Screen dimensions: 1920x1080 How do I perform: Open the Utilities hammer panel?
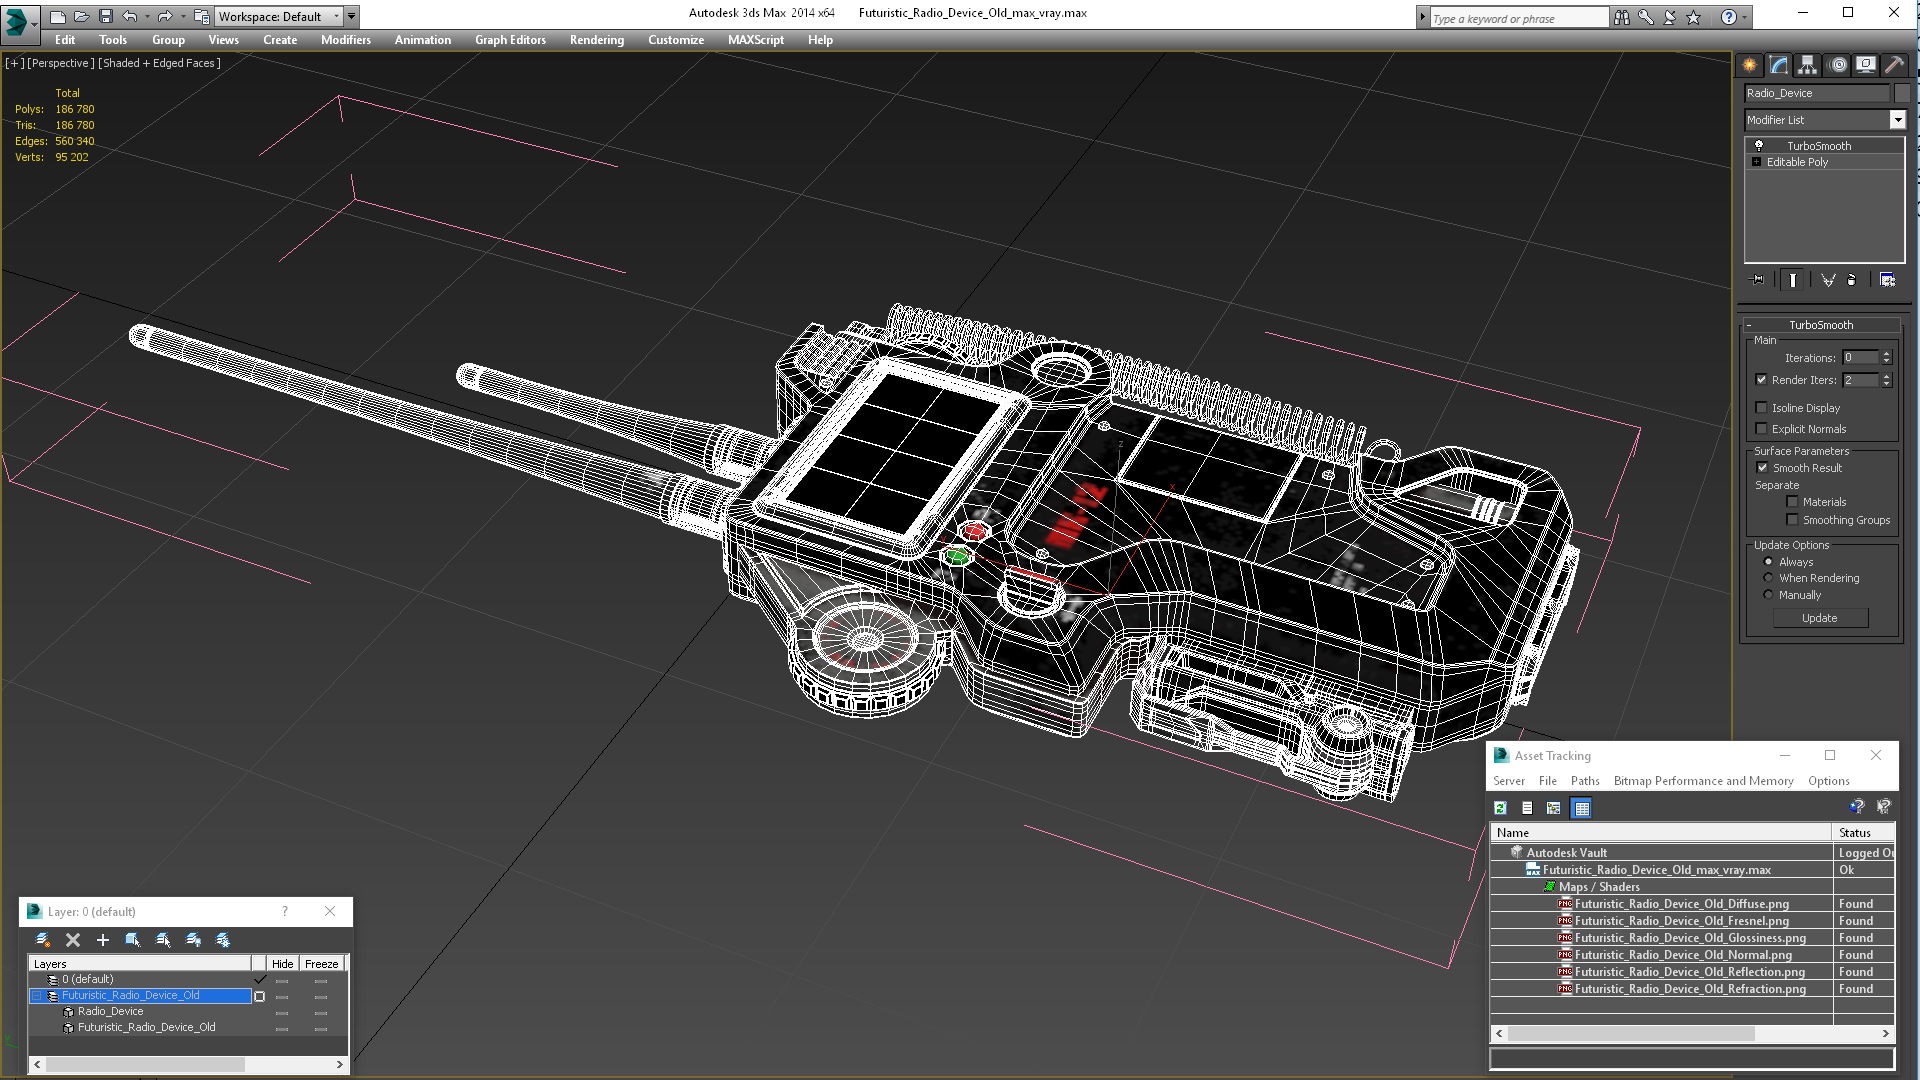click(x=1894, y=65)
